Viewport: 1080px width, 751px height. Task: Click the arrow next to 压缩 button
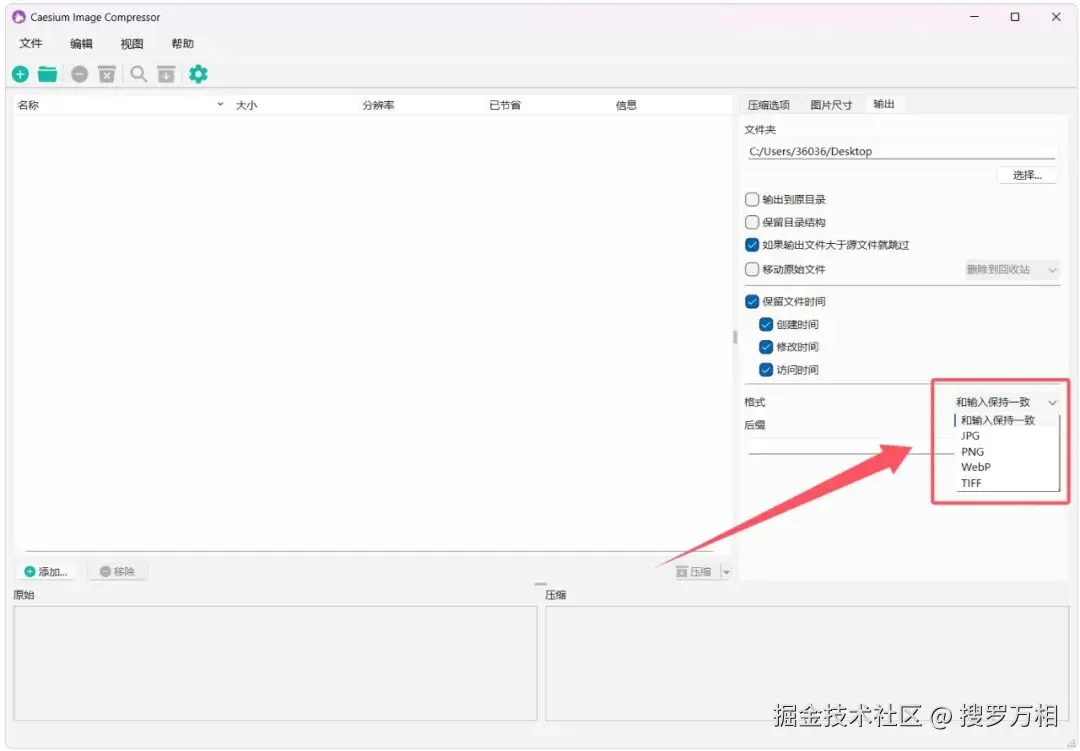727,571
